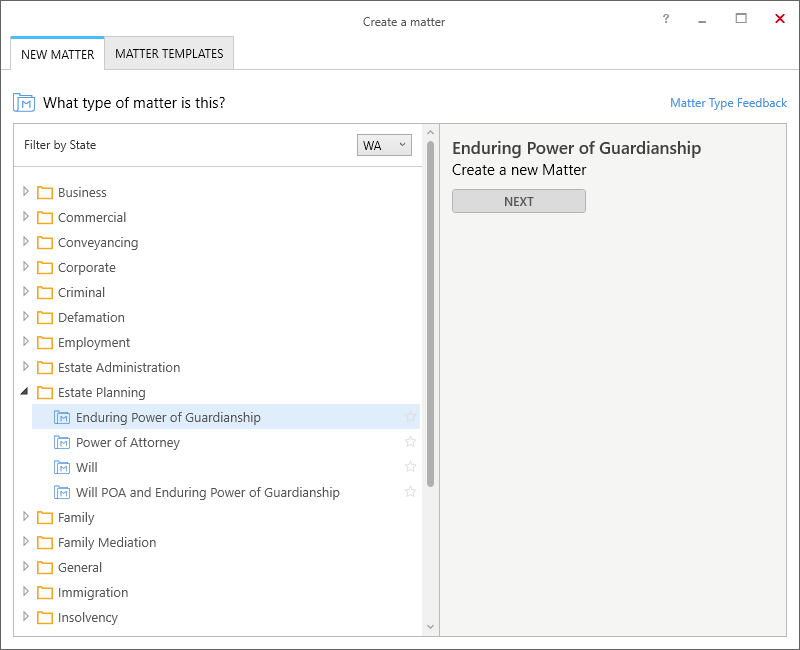The image size is (800, 650).
Task: Click the scroll down arrow of matter list
Action: (x=430, y=627)
